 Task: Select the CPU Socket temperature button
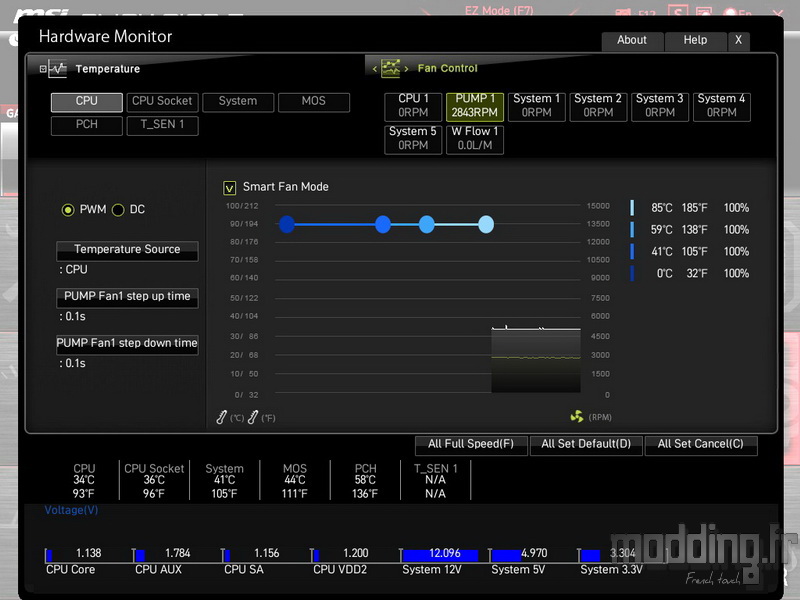162,102
